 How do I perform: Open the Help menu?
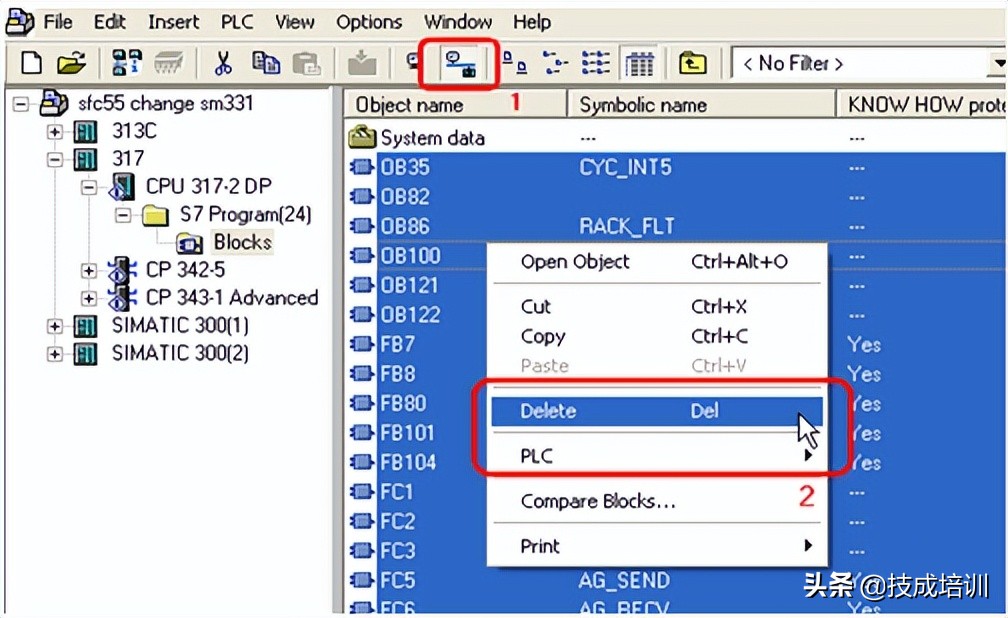click(532, 22)
